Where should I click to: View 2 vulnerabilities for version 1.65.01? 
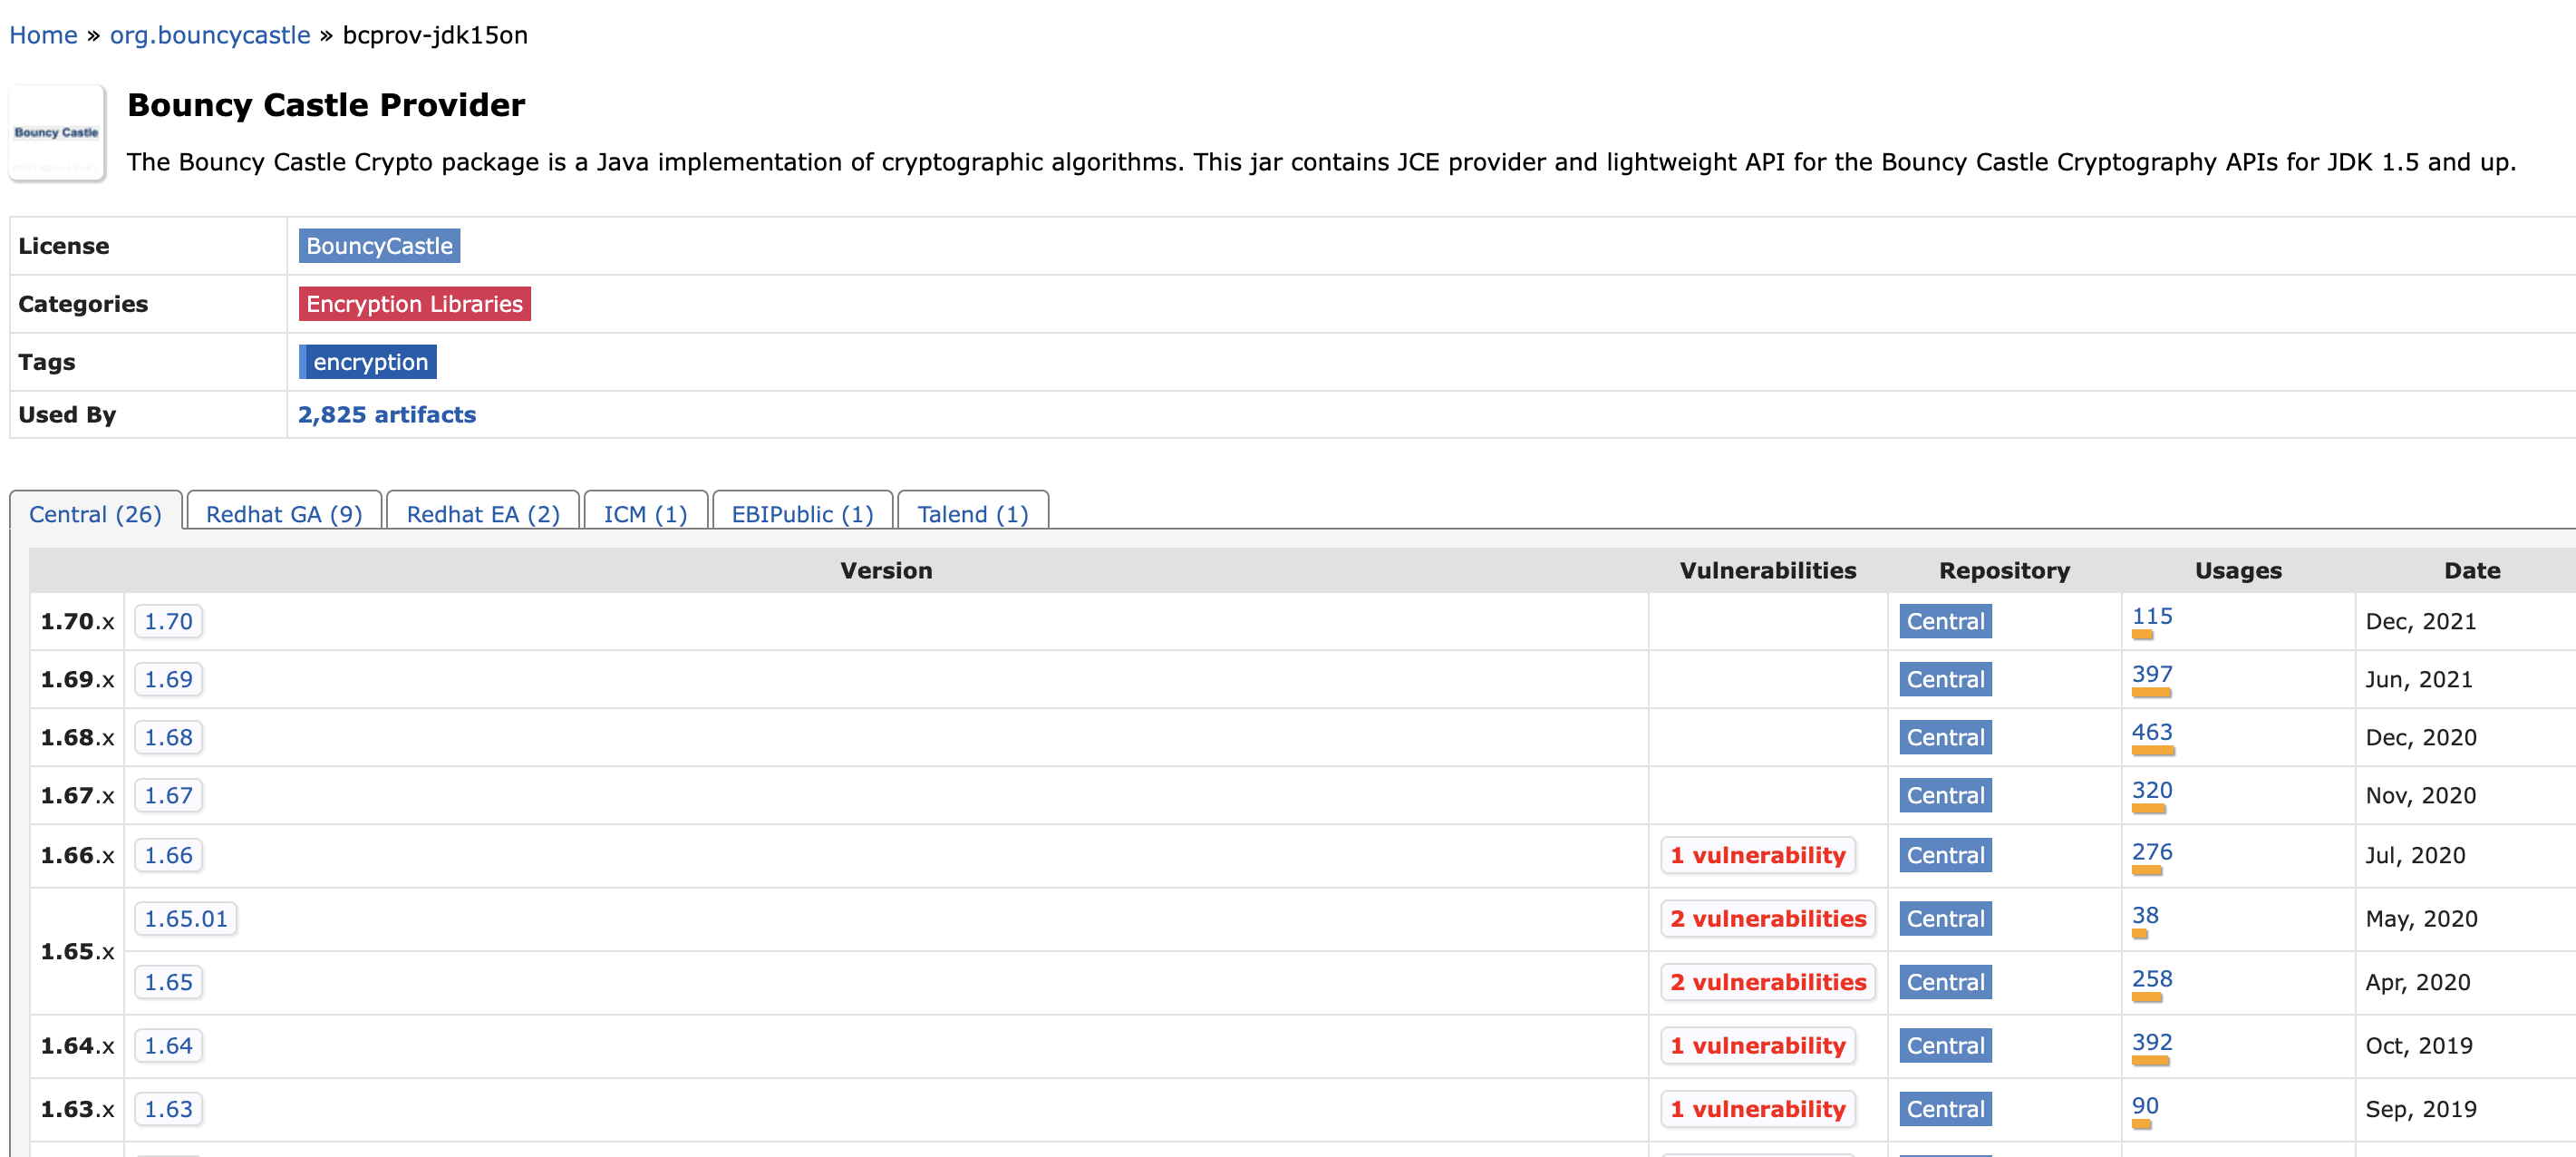(1768, 918)
